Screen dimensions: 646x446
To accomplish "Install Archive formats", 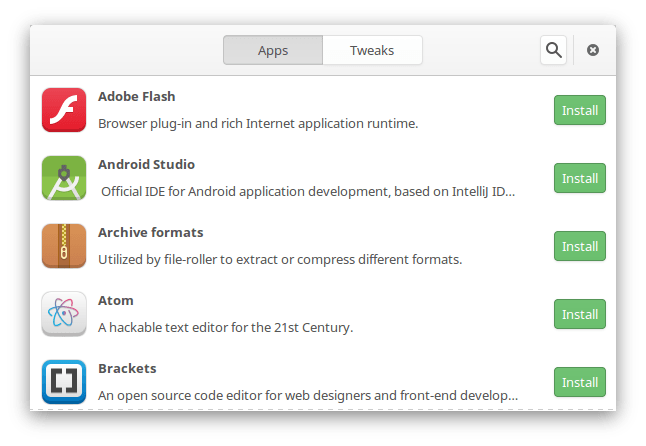I will pyautogui.click(x=580, y=246).
